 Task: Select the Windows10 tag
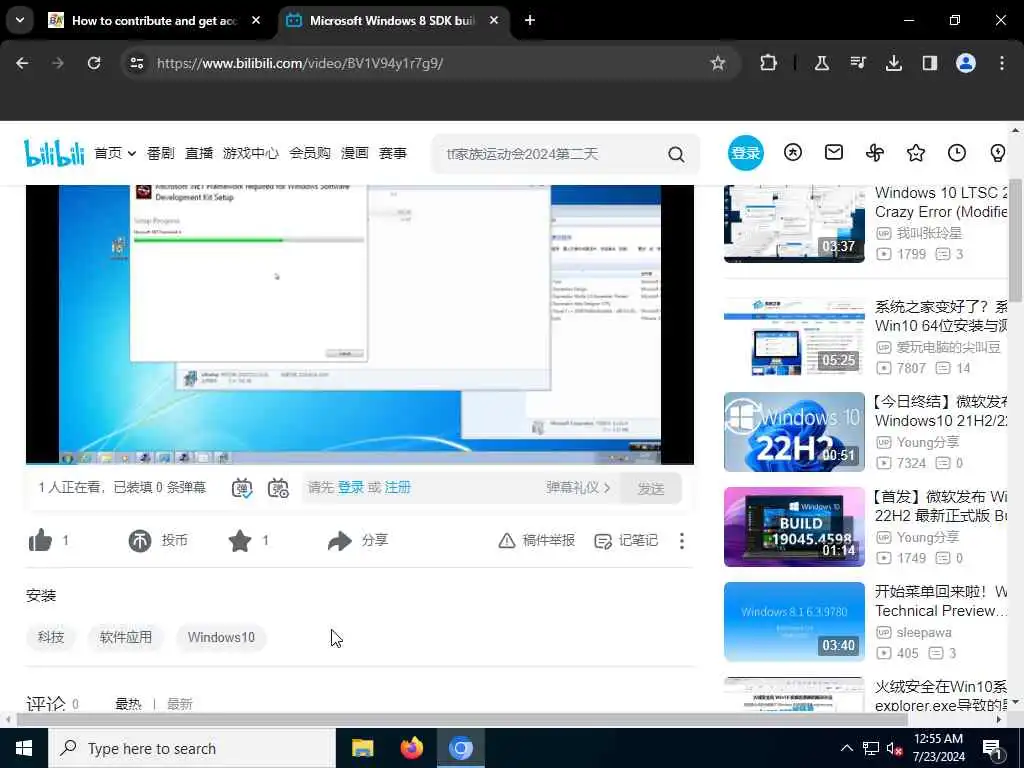(x=221, y=637)
